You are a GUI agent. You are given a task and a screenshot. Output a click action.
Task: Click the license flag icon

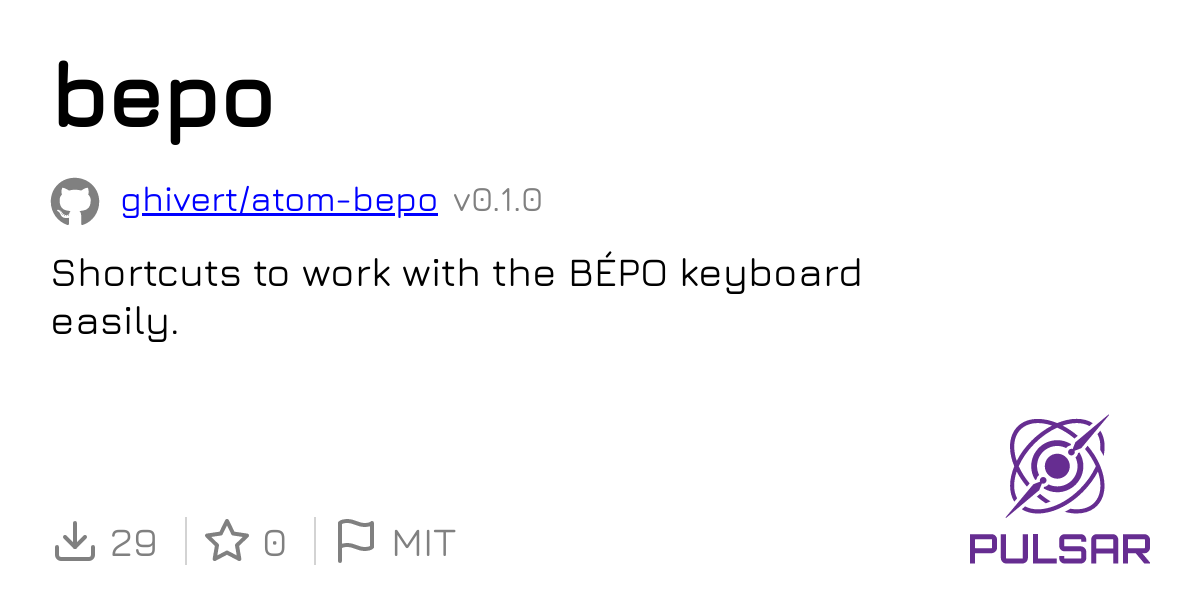click(x=355, y=541)
